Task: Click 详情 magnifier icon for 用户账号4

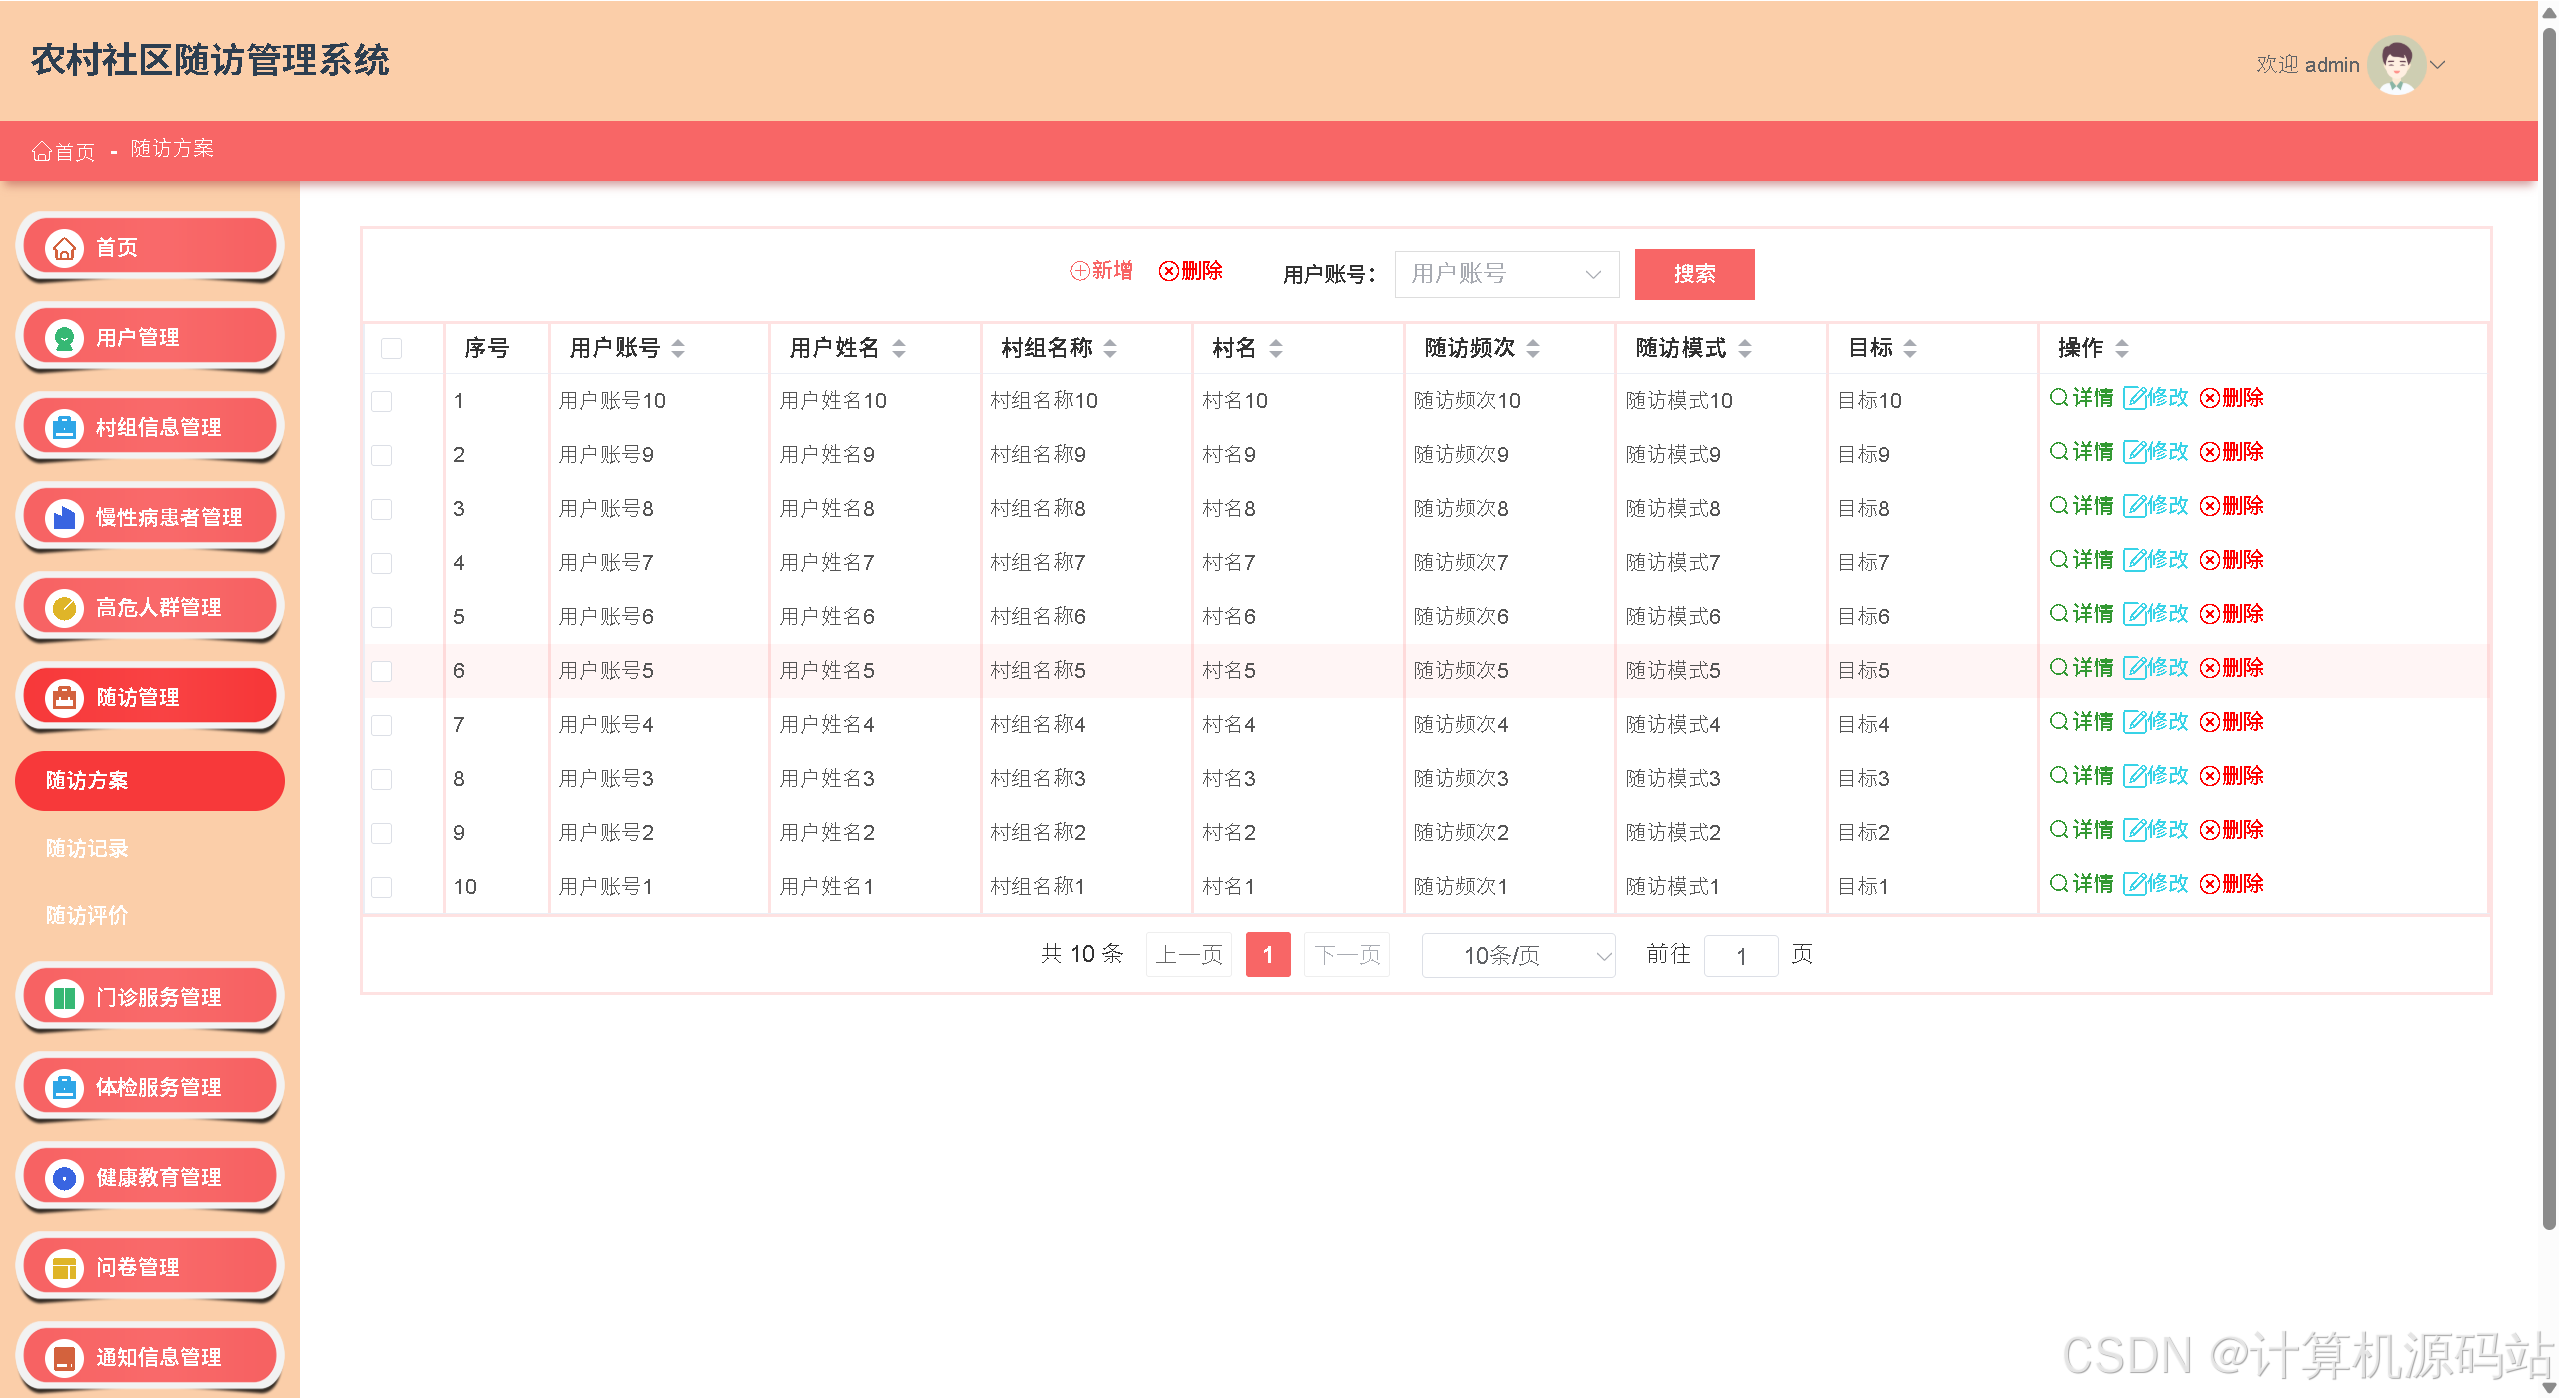Action: point(2059,721)
